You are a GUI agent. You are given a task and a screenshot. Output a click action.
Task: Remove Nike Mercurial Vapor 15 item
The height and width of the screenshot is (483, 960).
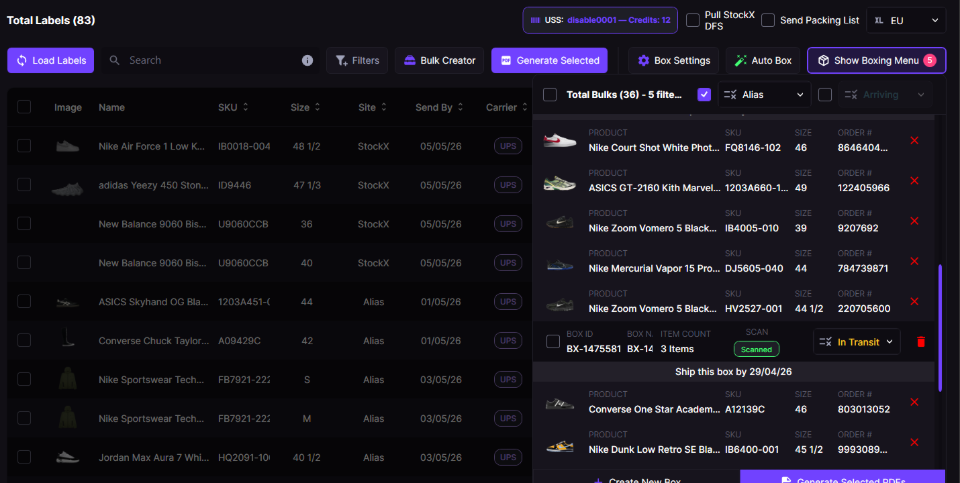pos(915,261)
